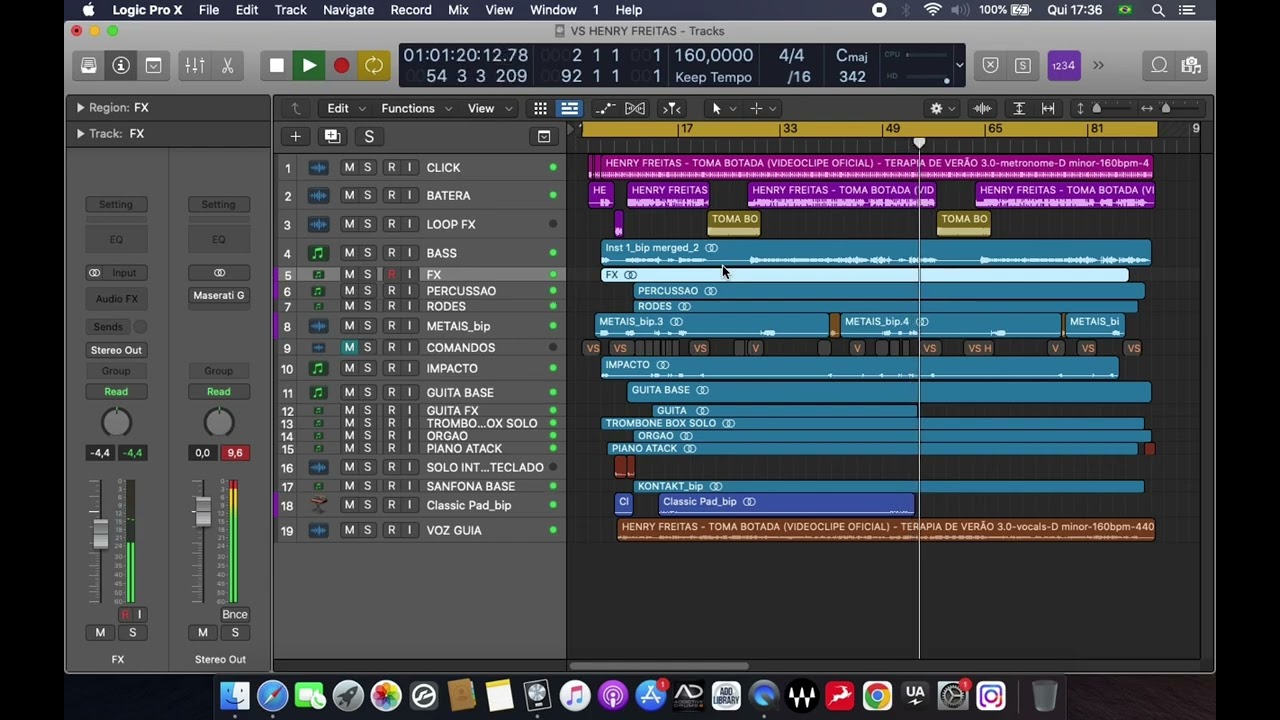The height and width of the screenshot is (720, 1280).
Task: Open the pointer tool menu
Action: pos(721,108)
